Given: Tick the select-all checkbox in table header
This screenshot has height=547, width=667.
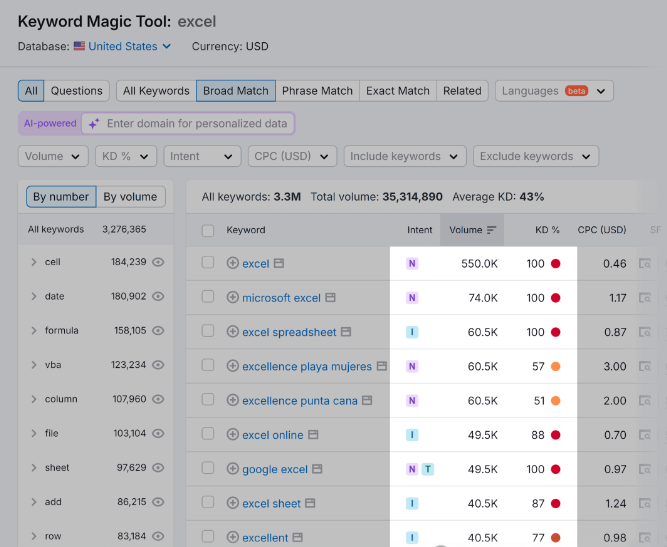Looking at the screenshot, I should point(208,230).
